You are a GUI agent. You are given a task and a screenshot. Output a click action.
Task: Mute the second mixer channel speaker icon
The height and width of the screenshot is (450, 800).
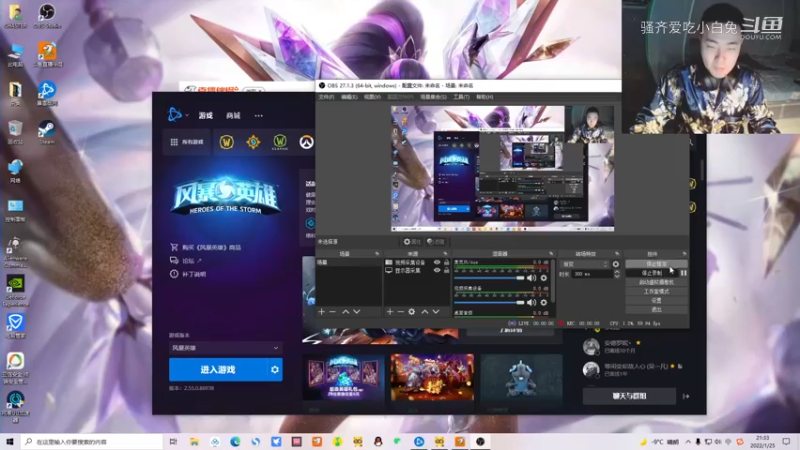pos(532,302)
